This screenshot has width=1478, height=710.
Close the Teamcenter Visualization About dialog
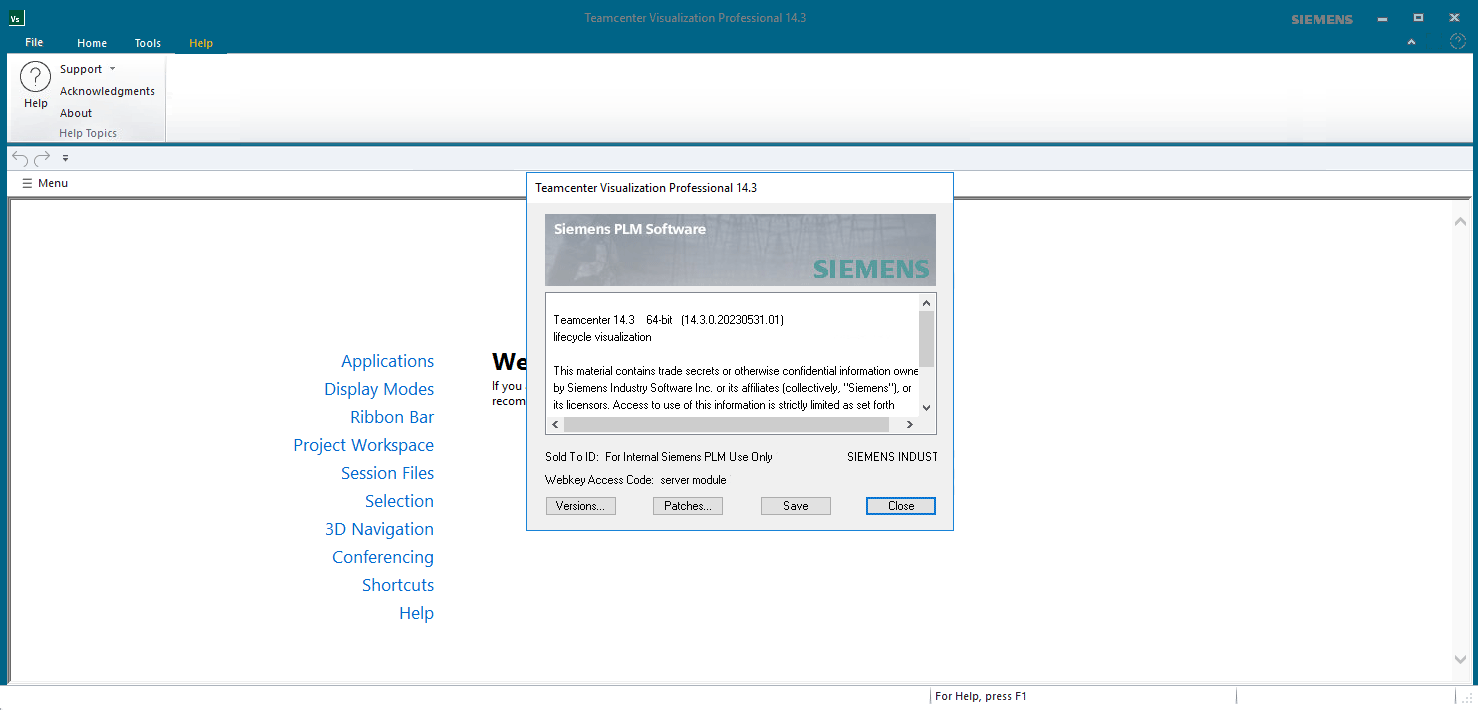[x=899, y=505]
